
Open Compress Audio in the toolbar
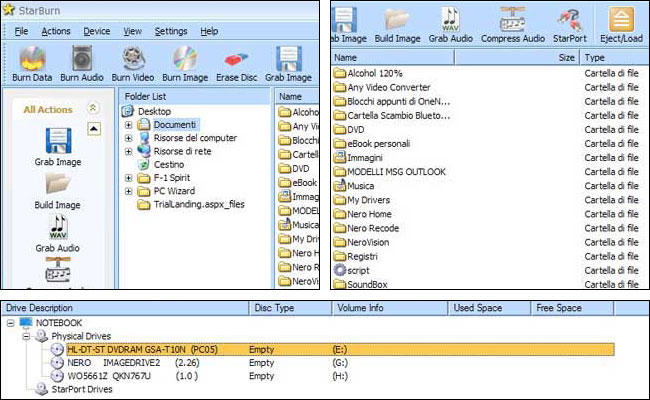click(x=514, y=24)
